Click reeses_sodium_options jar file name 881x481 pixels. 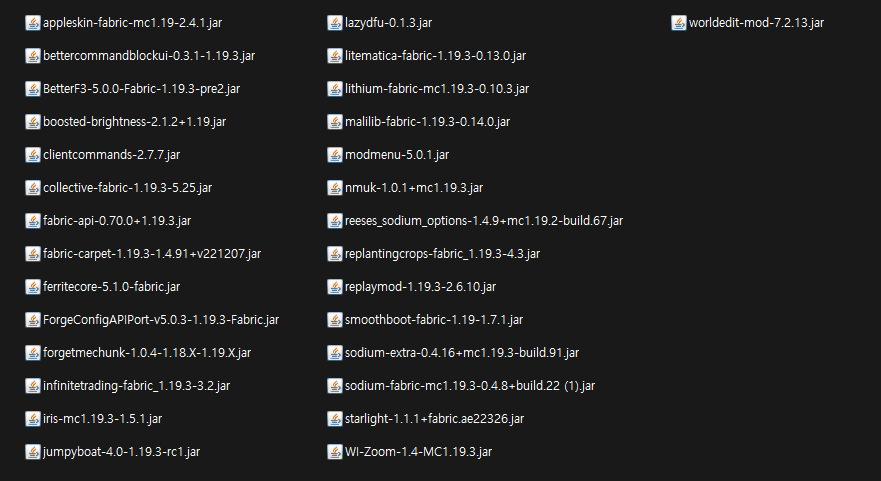[484, 221]
